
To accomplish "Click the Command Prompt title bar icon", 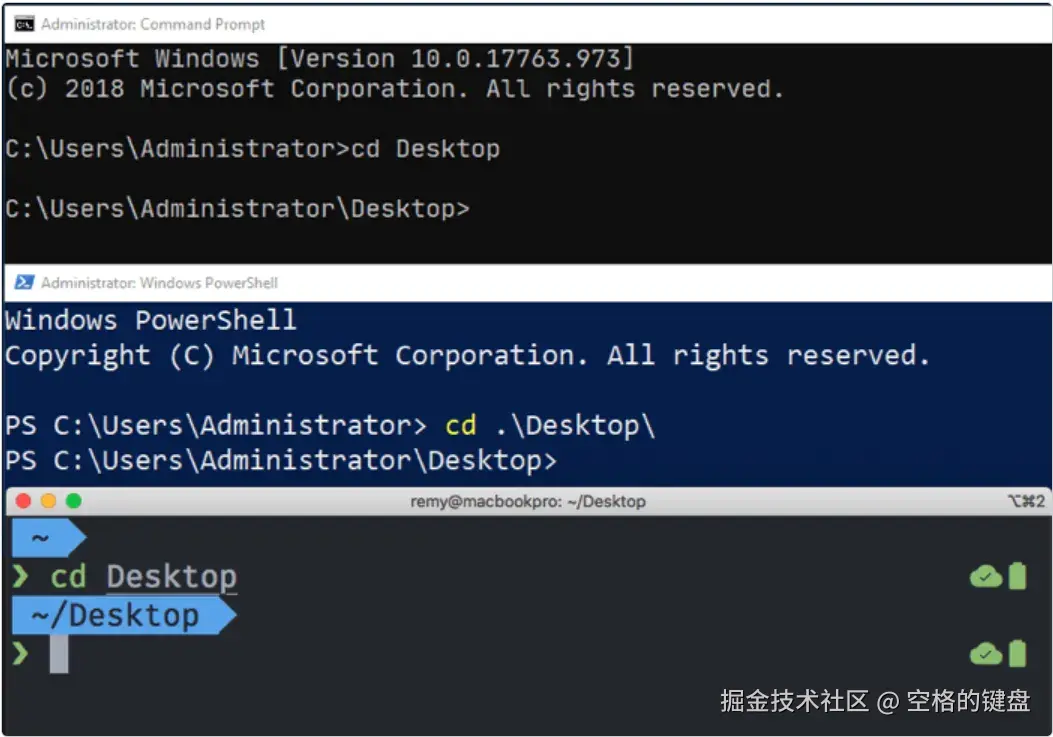I will [x=24, y=24].
